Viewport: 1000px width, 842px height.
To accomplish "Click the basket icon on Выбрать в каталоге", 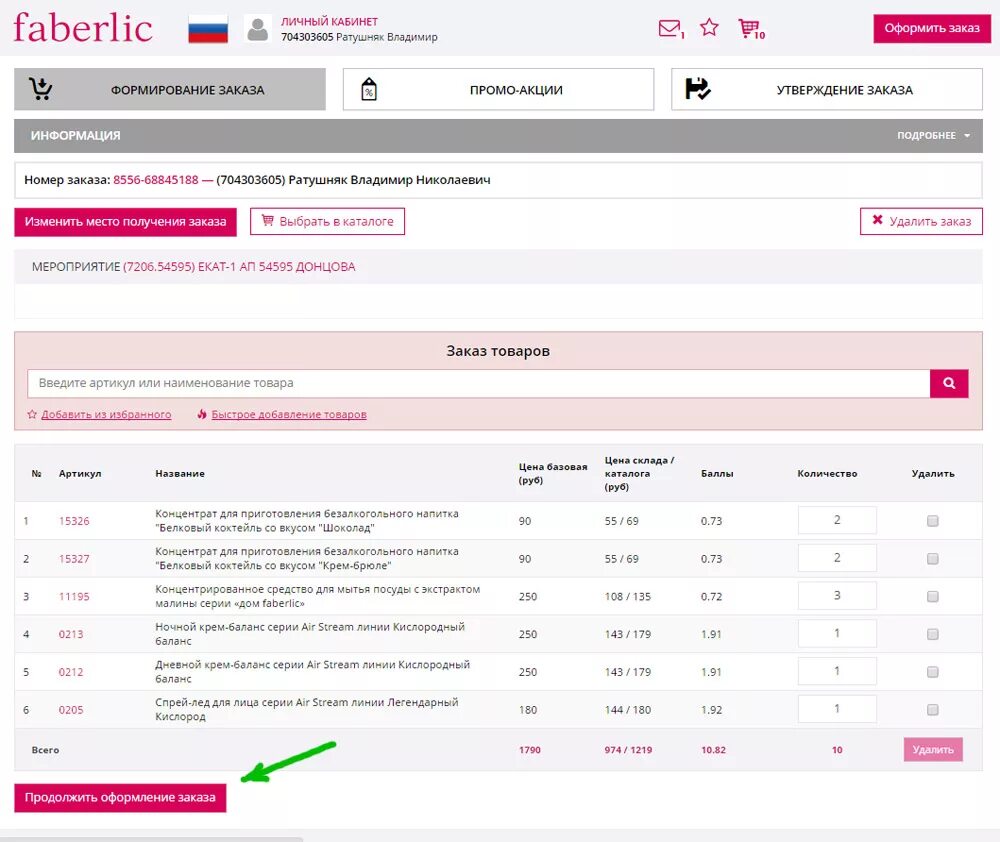I will (x=268, y=221).
